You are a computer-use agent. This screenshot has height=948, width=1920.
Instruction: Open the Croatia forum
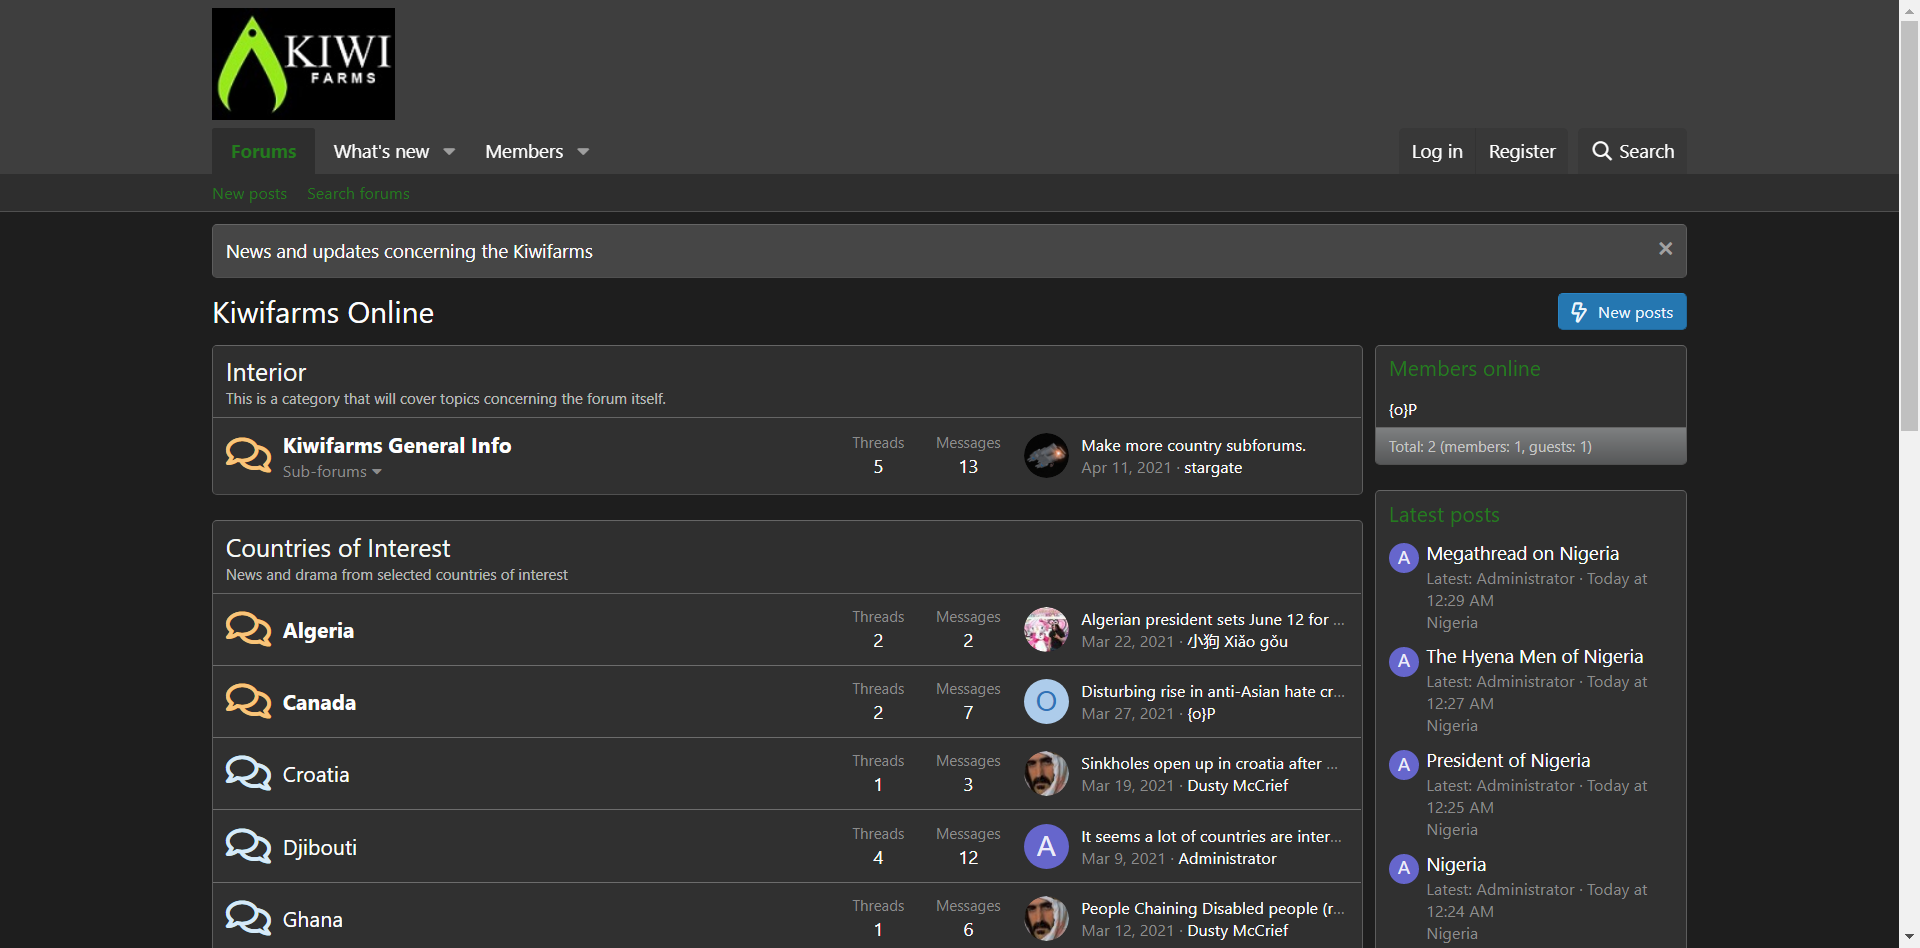click(316, 775)
